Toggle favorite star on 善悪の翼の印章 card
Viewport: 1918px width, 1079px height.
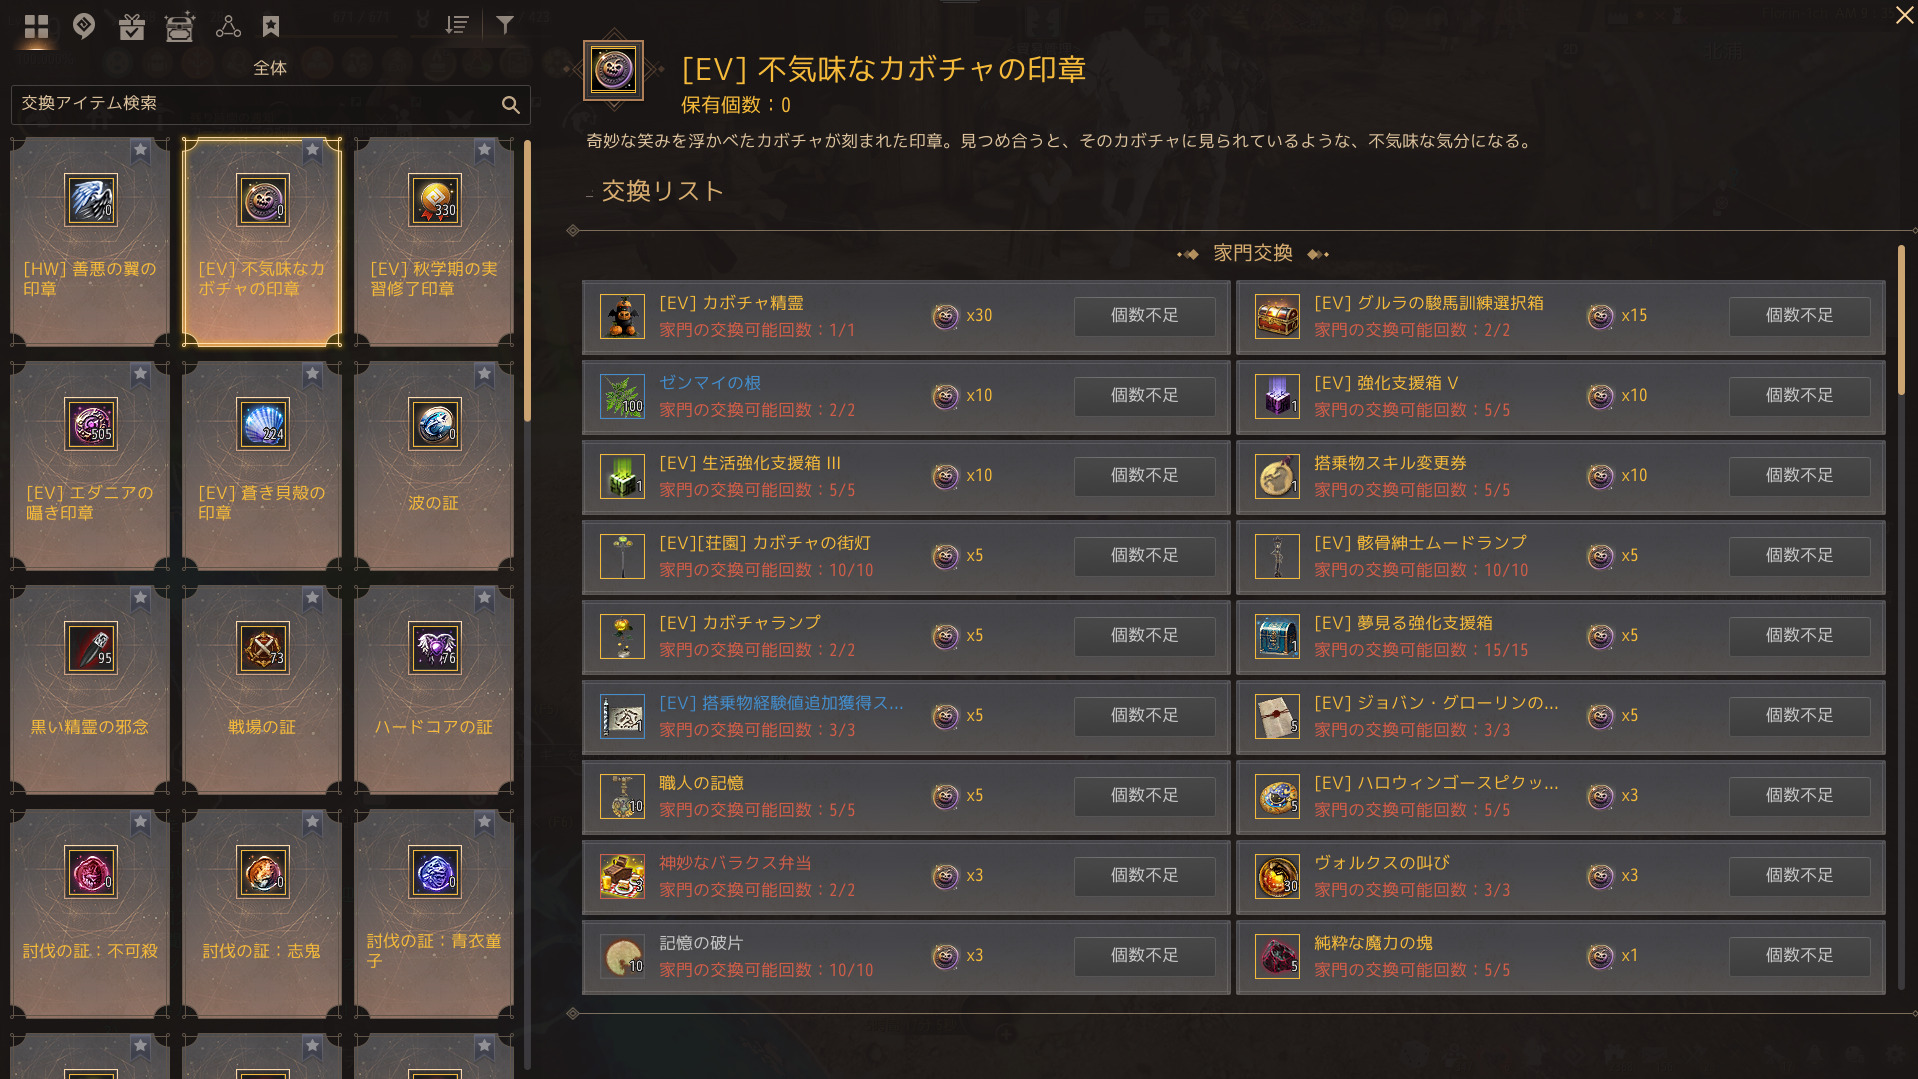click(x=140, y=150)
